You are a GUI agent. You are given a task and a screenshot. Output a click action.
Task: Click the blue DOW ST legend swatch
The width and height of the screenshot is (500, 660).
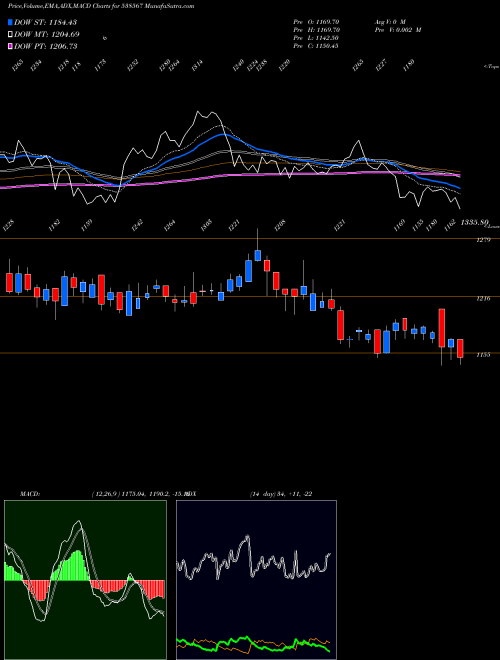(x=11, y=22)
